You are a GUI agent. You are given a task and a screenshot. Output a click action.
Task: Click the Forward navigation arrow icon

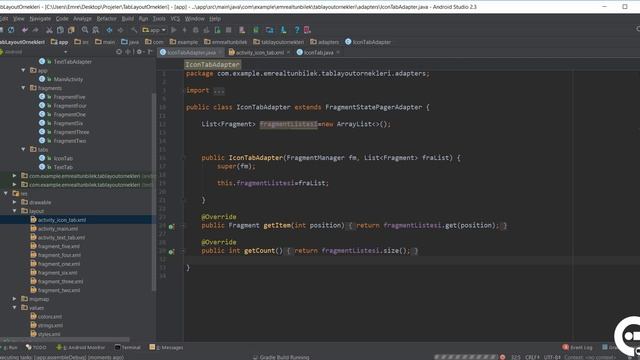click(x=120, y=30)
